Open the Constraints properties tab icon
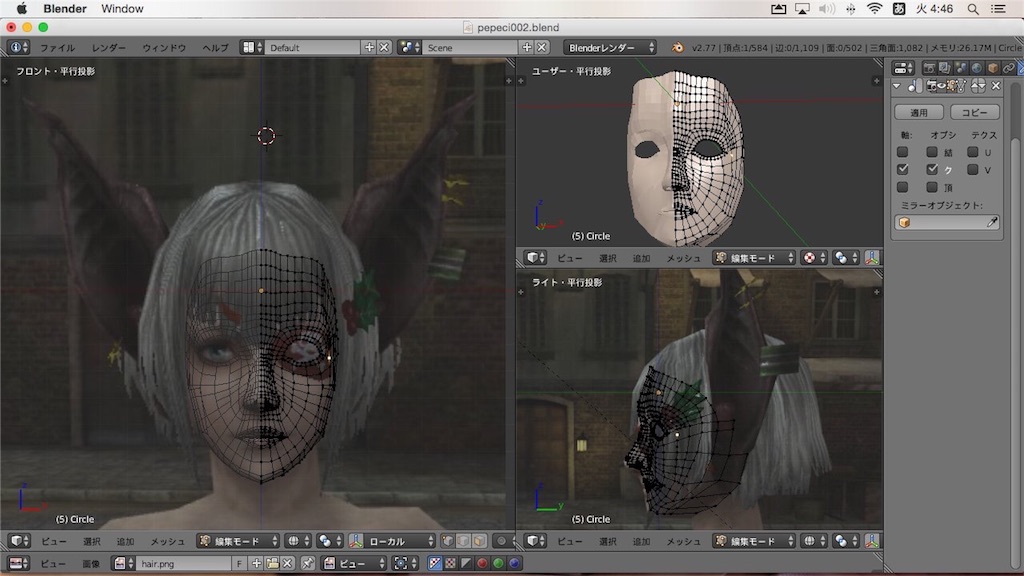Image resolution: width=1024 pixels, height=576 pixels. 1008,67
